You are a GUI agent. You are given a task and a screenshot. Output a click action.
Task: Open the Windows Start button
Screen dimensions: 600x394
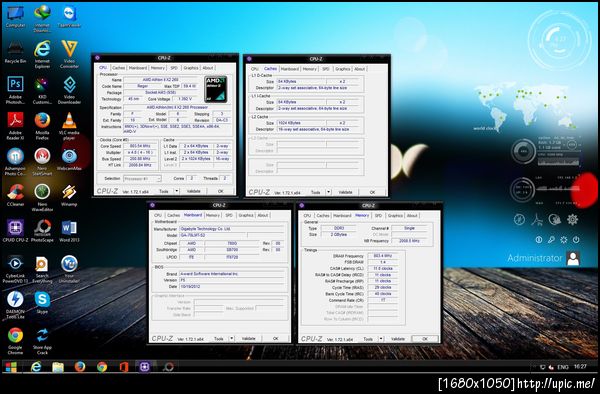11,367
